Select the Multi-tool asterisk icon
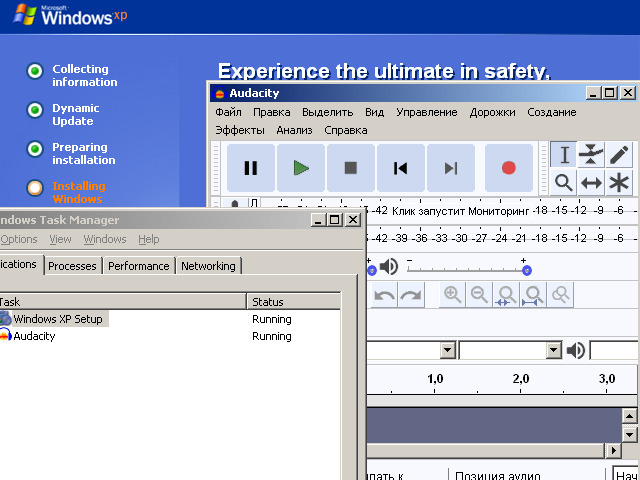Screen dimensions: 640x480 pyautogui.click(x=619, y=182)
